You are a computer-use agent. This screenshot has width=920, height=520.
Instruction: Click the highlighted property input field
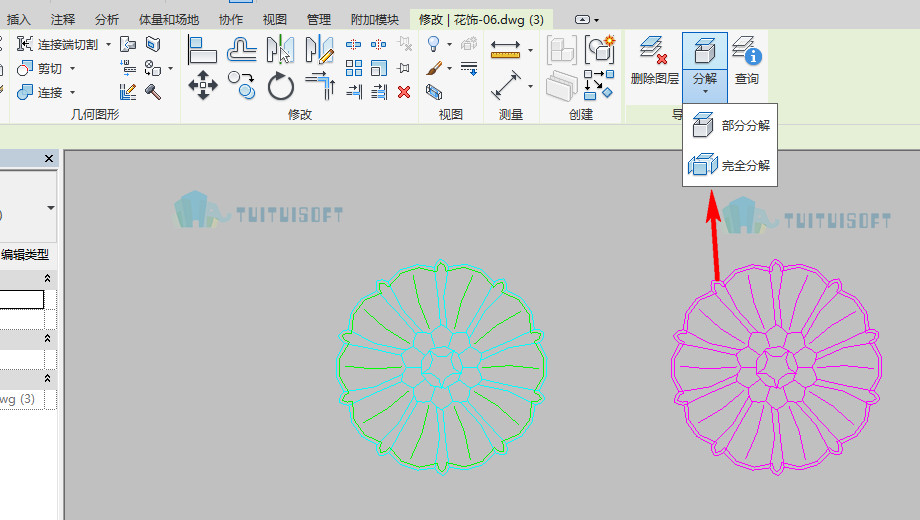22,299
